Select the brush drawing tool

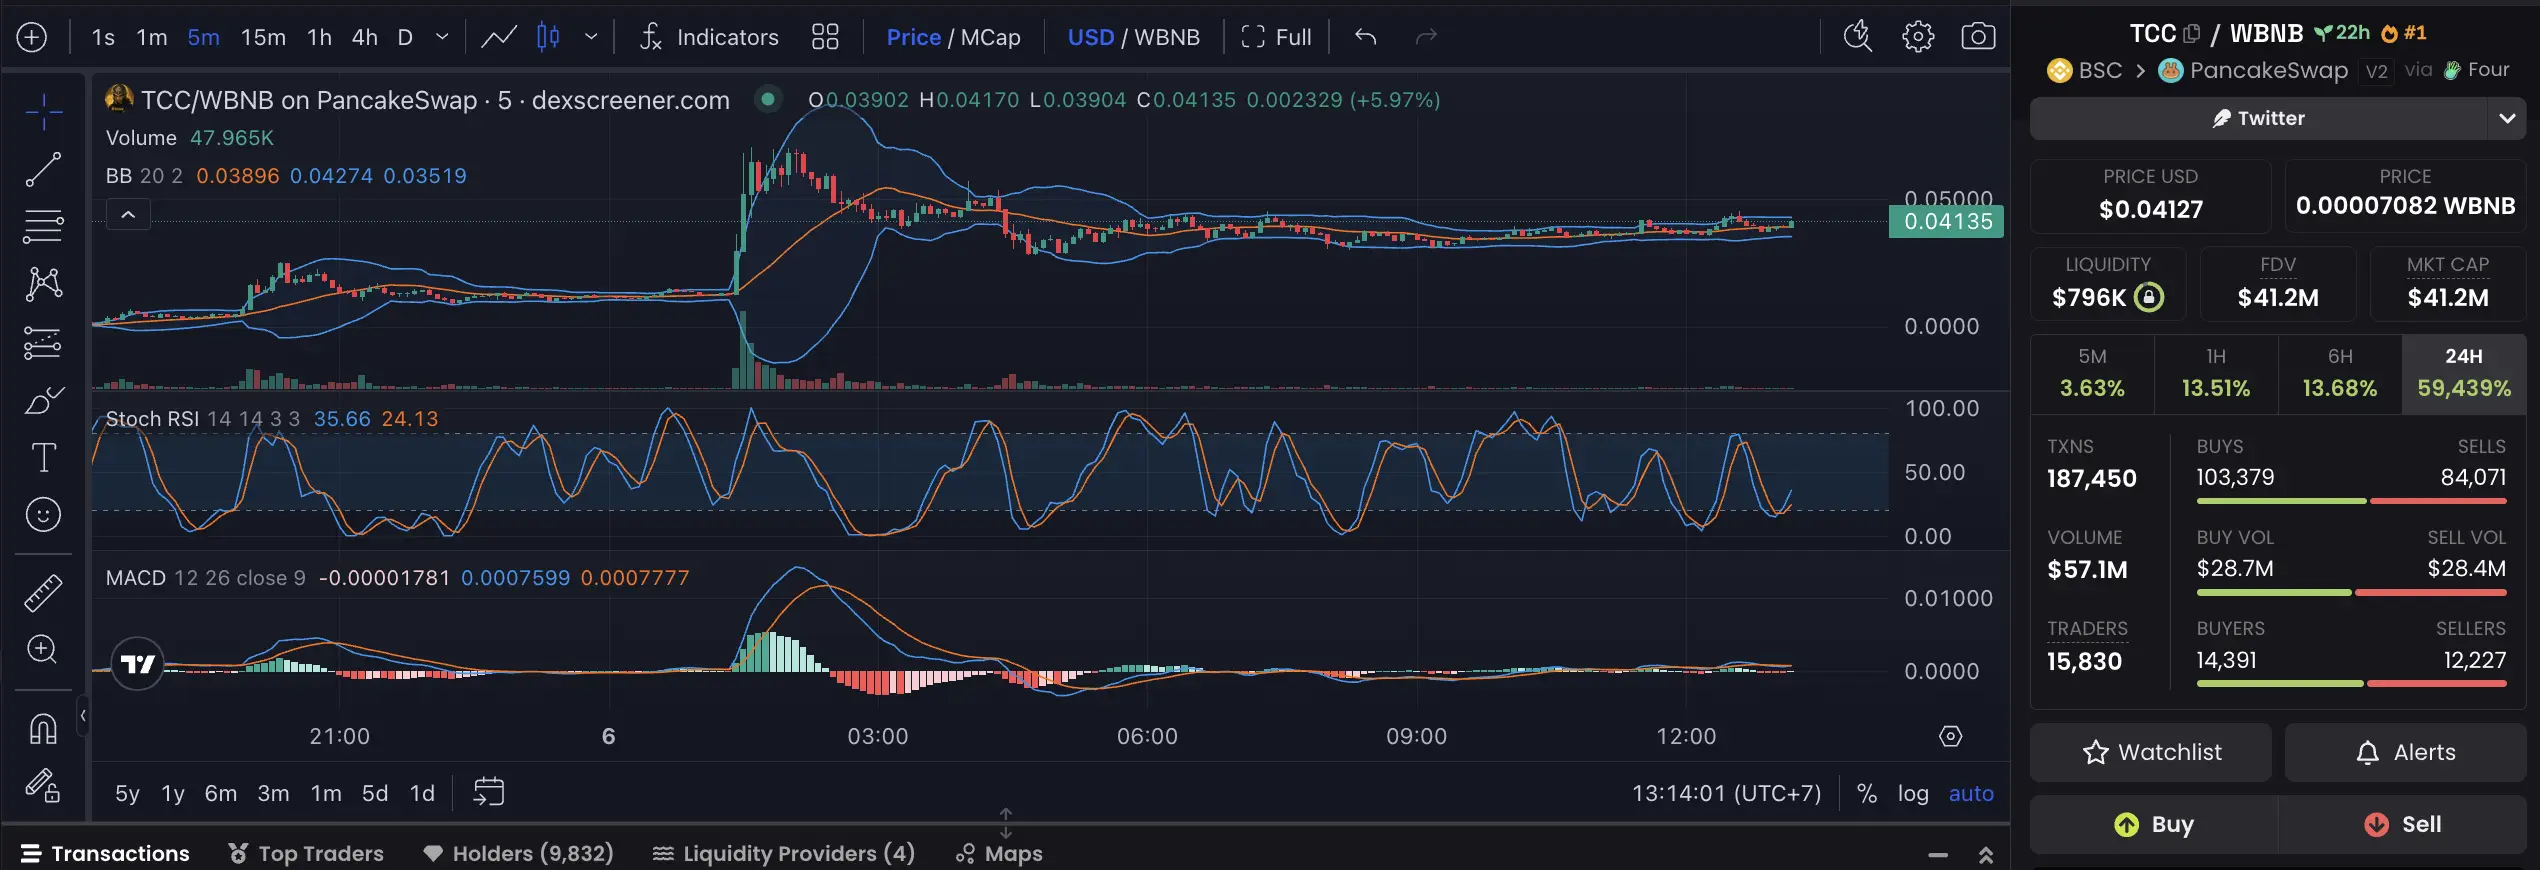tap(43, 401)
